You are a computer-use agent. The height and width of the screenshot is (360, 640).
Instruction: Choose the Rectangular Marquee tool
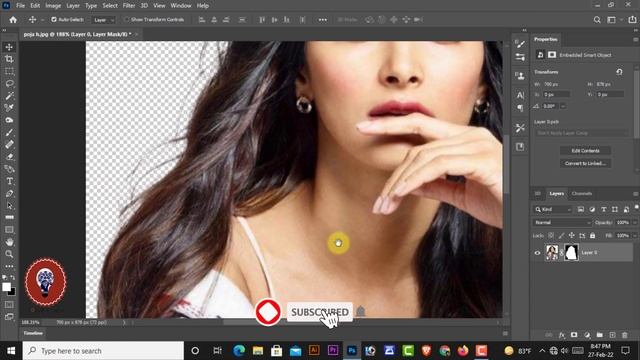pos(9,71)
